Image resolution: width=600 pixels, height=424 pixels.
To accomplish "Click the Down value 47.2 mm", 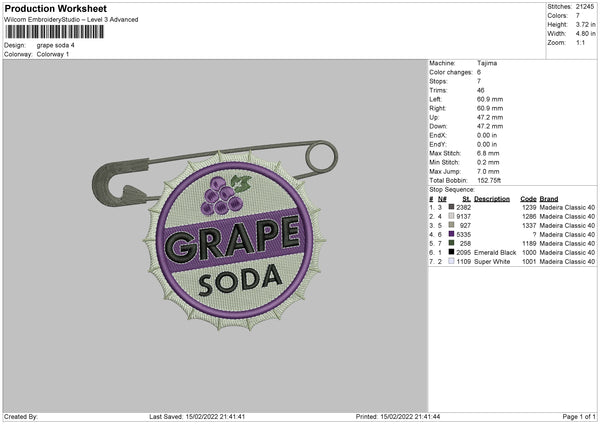I will (490, 126).
